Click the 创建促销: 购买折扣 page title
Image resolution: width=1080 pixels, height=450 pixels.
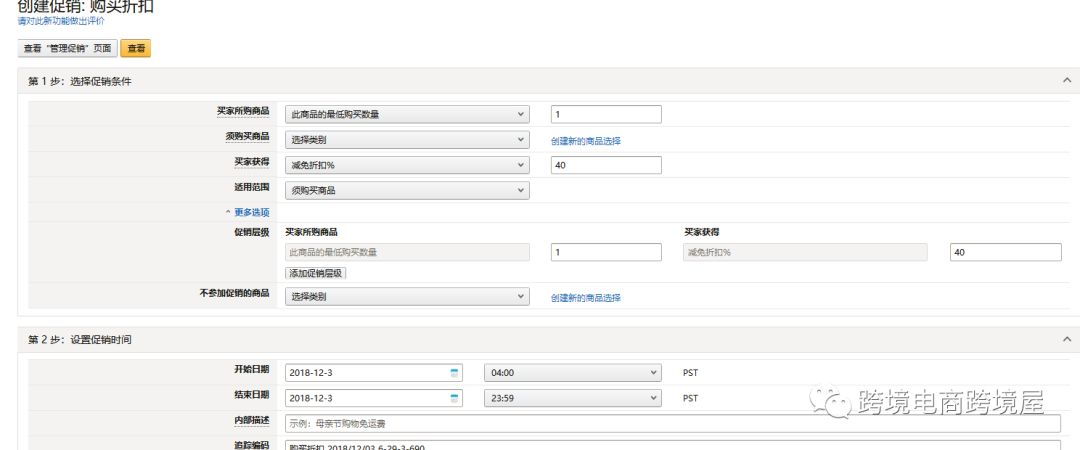pyautogui.click(x=85, y=6)
